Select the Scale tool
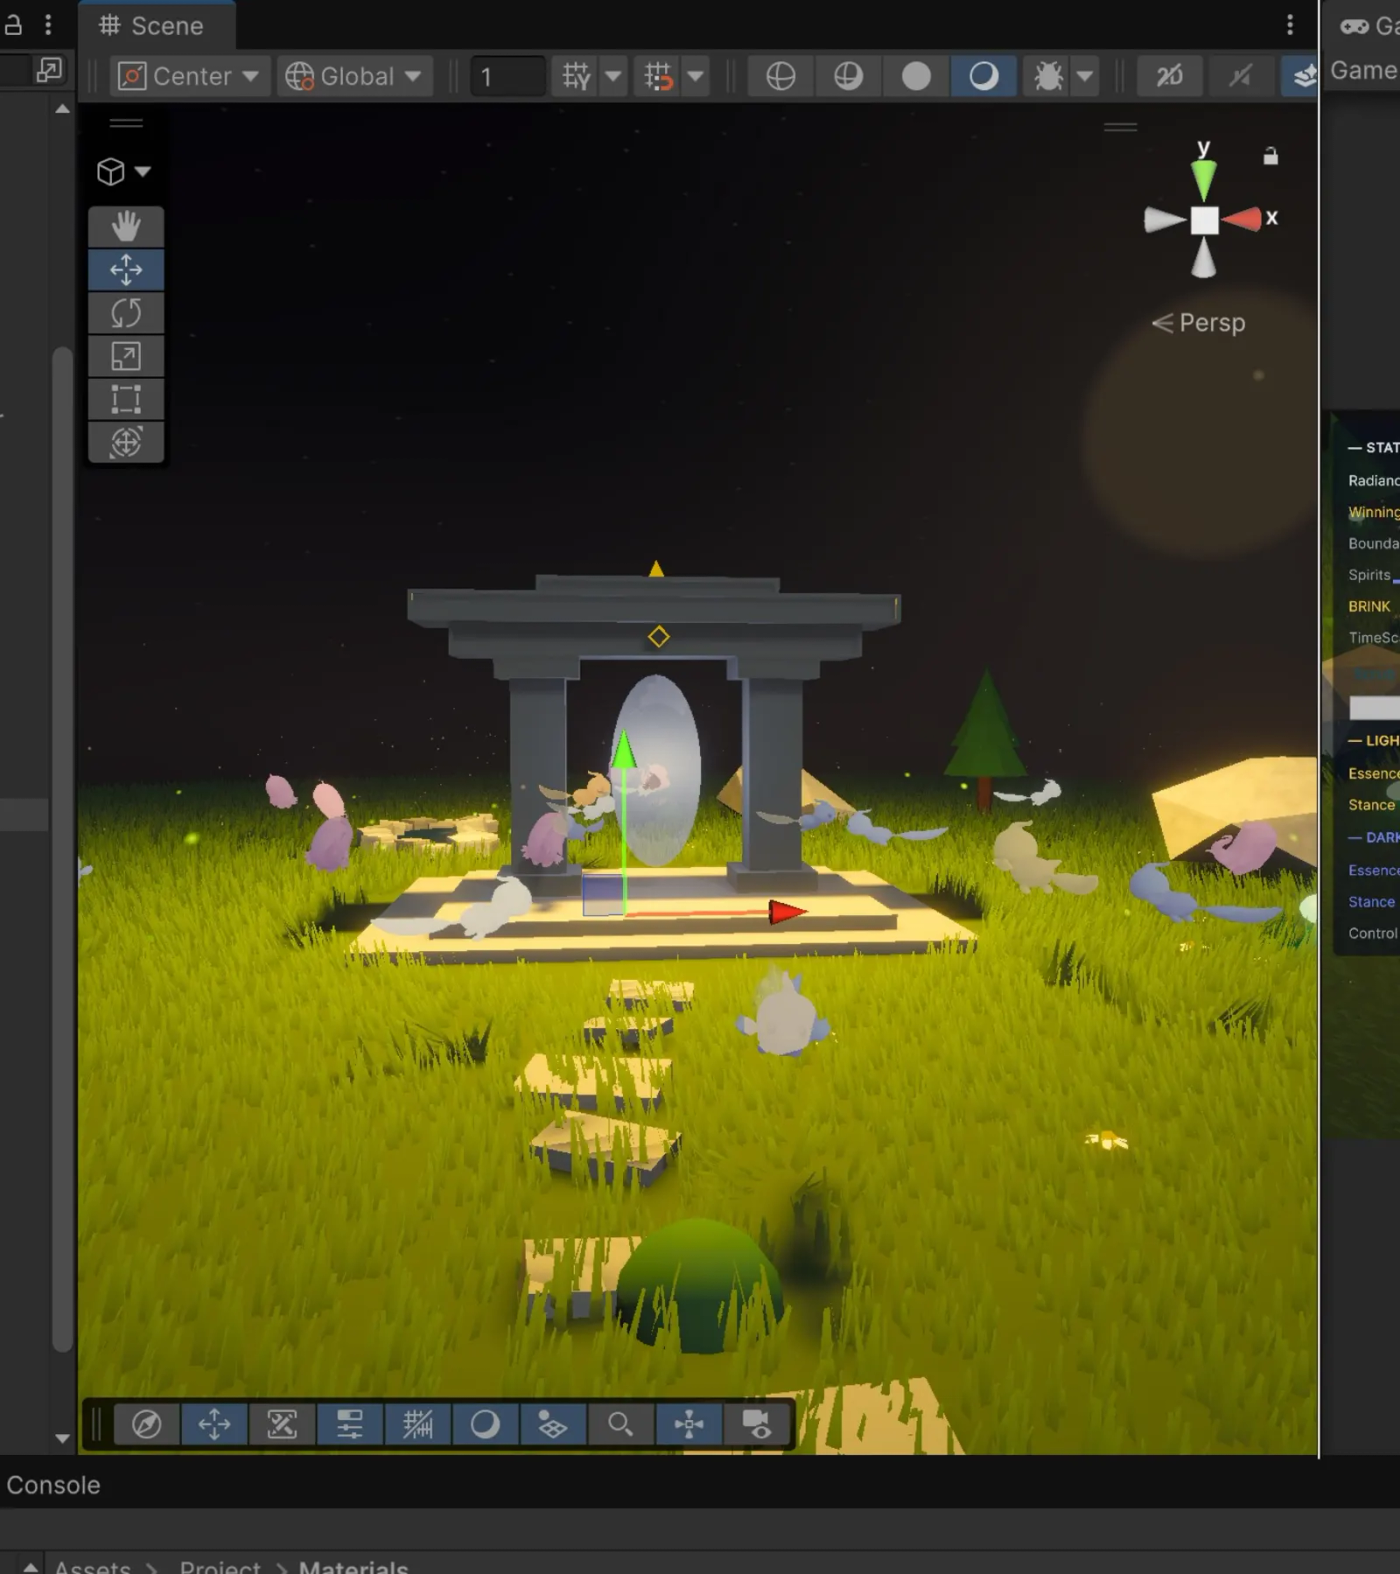Viewport: 1400px width, 1574px height. click(x=126, y=356)
